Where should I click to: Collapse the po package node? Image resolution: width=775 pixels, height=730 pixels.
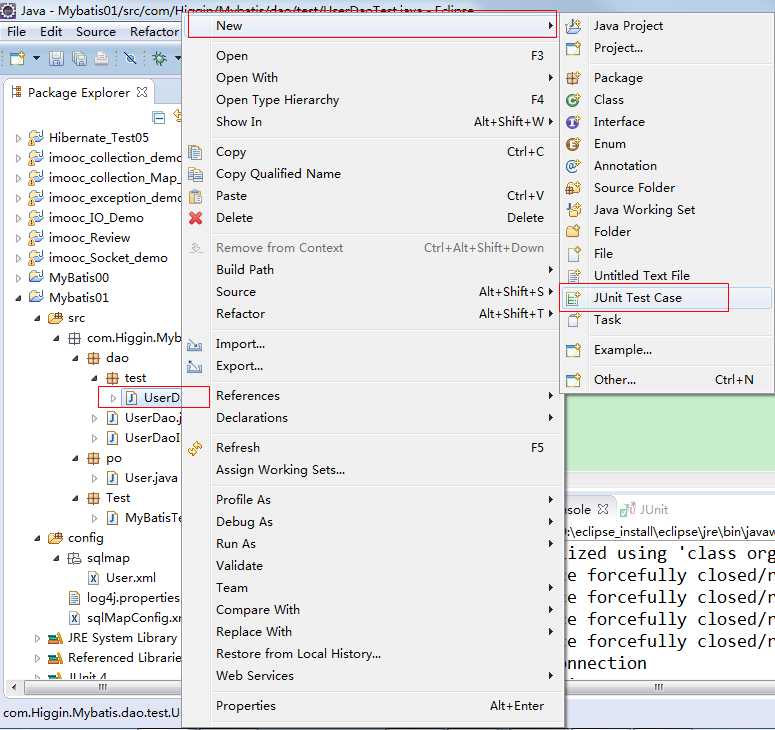point(75,458)
